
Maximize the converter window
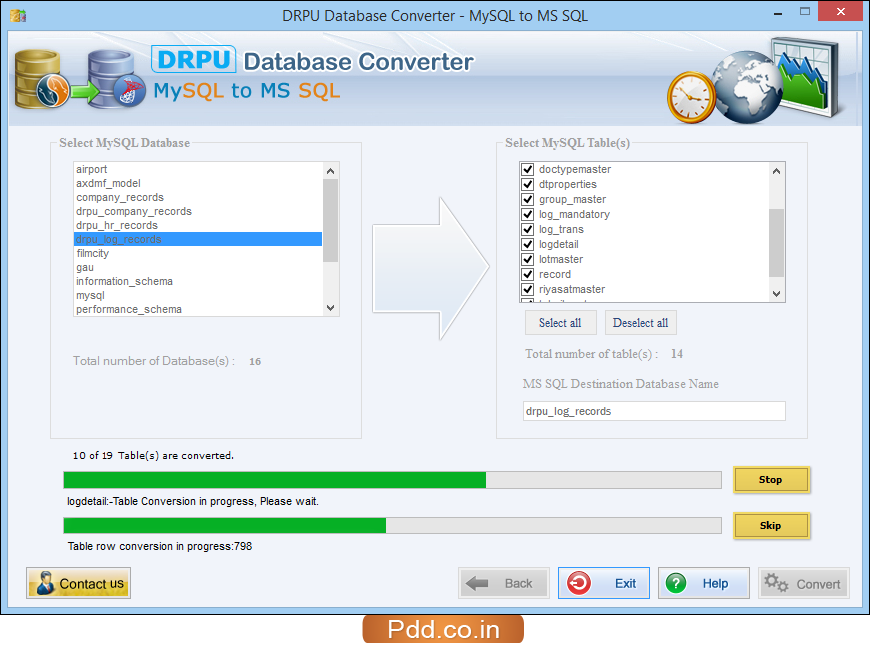[x=805, y=11]
